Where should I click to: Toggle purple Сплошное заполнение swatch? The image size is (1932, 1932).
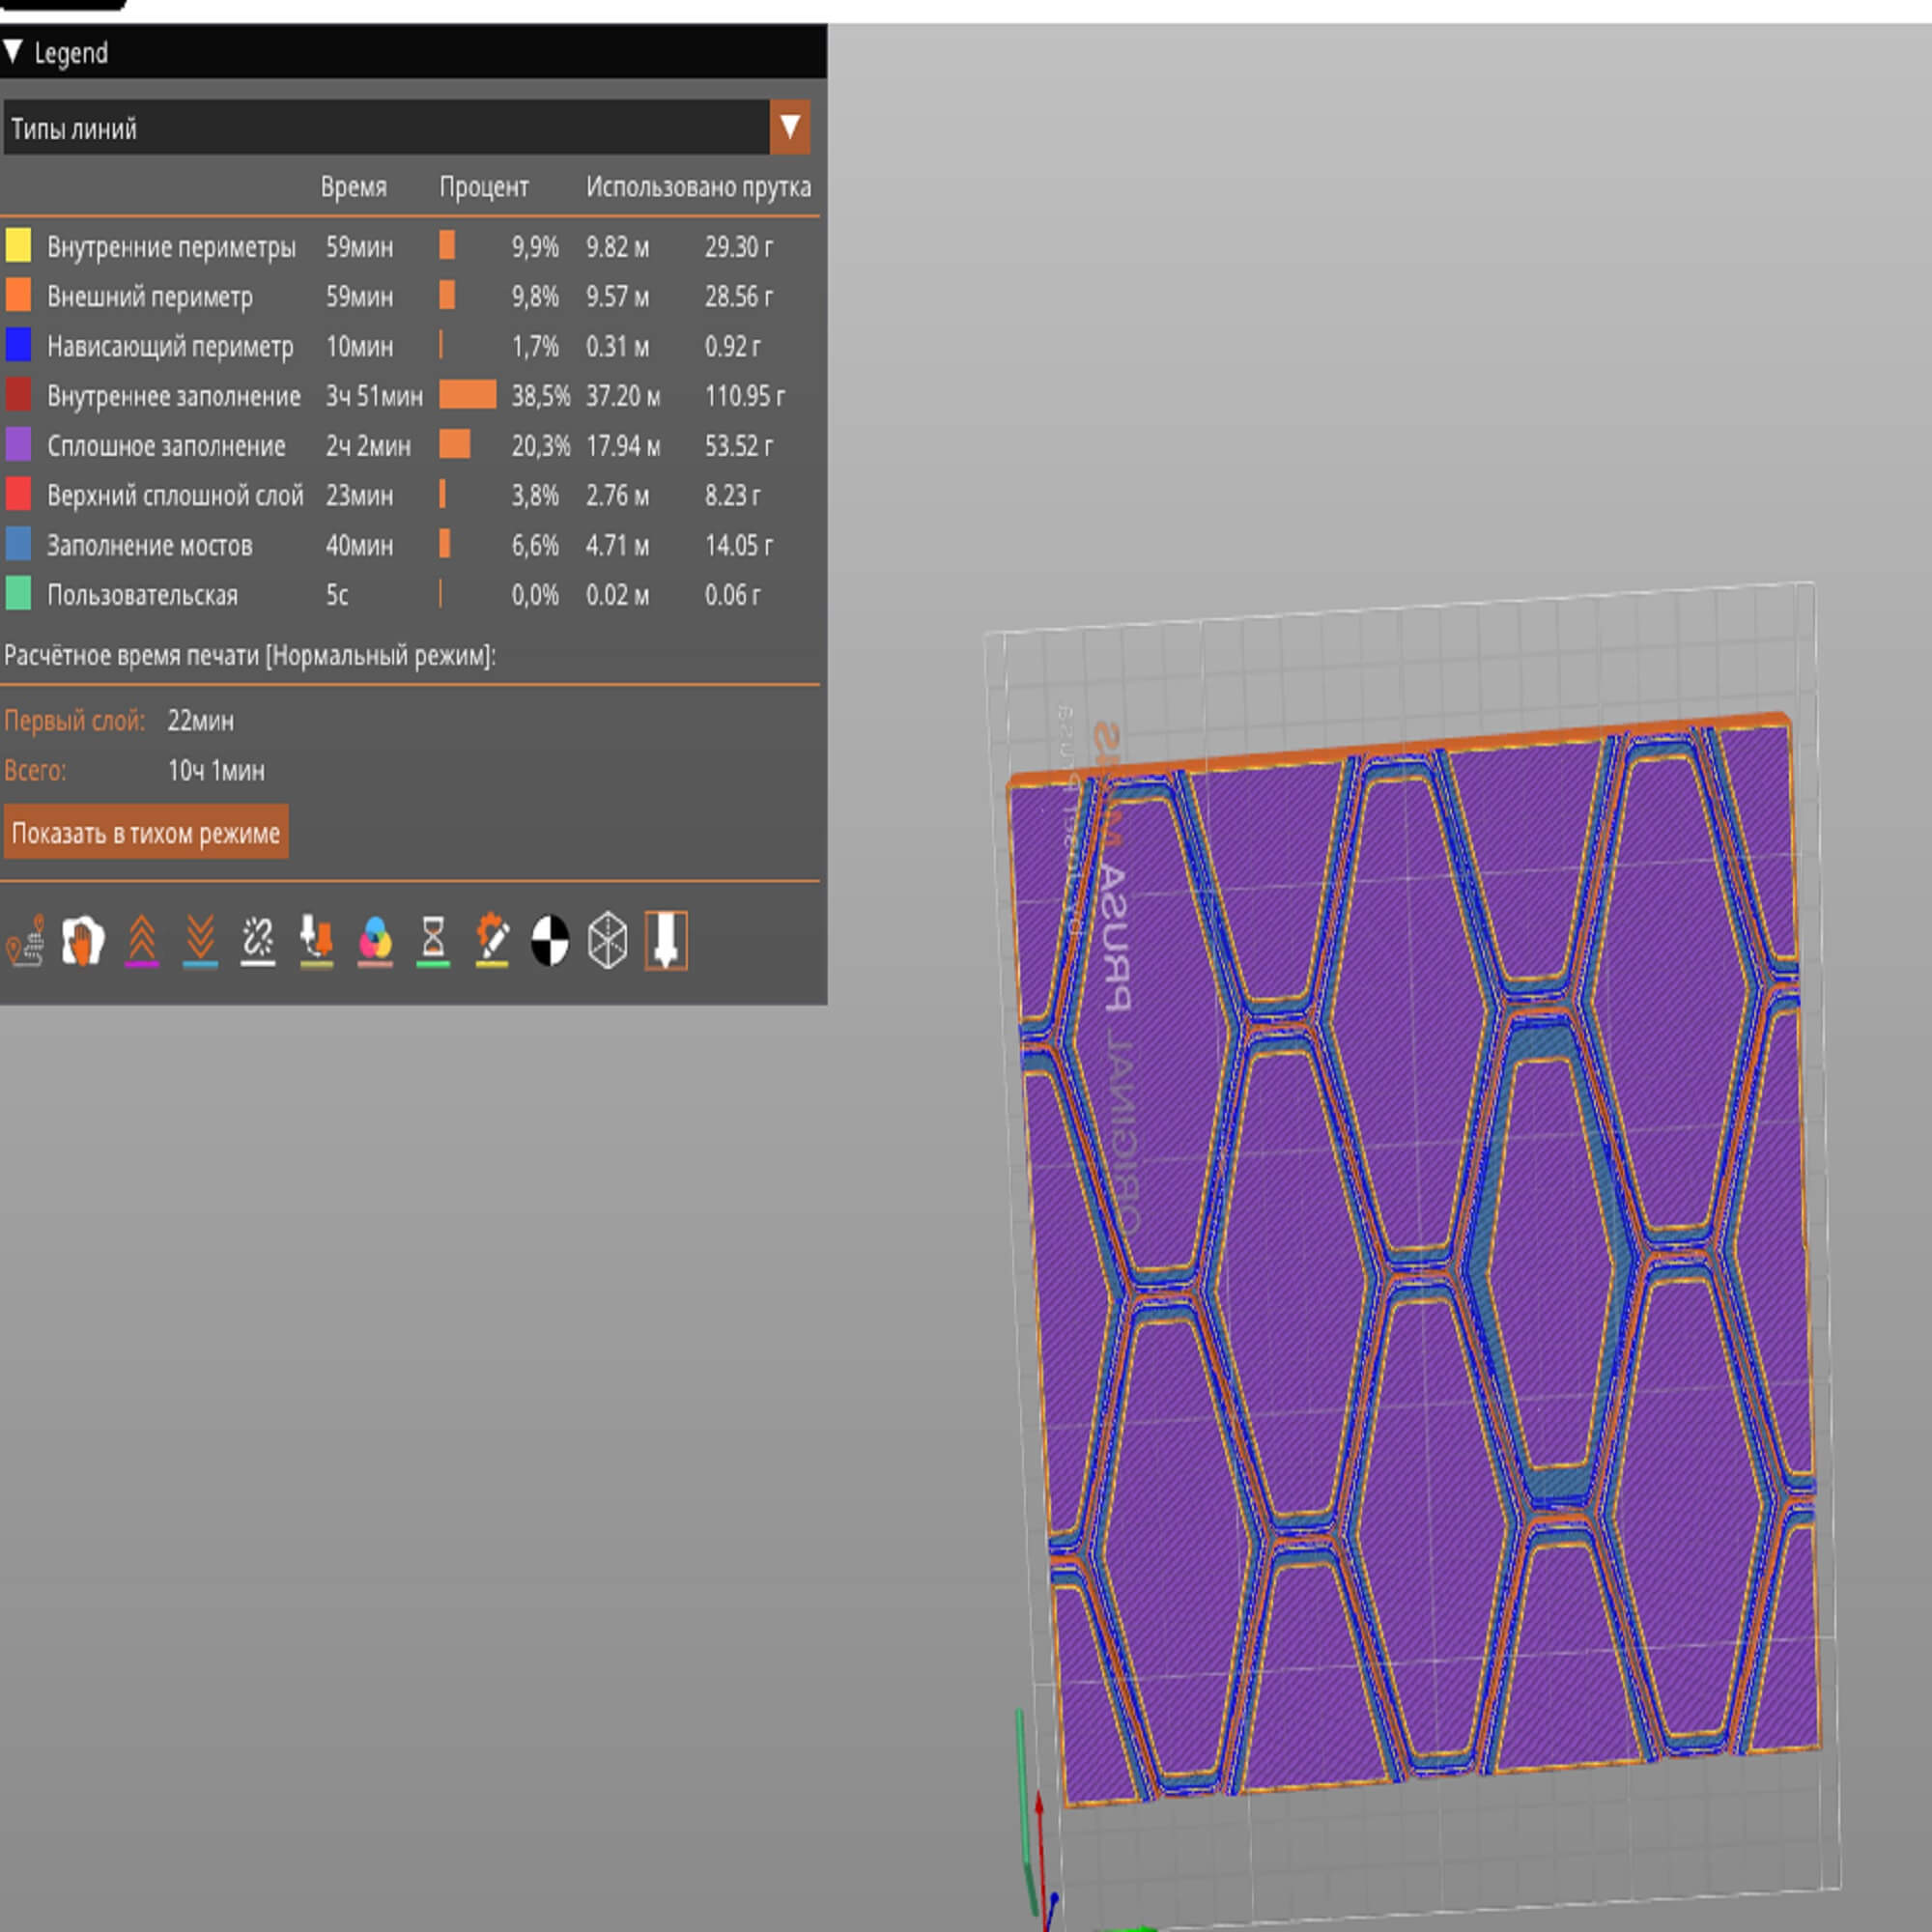18,445
